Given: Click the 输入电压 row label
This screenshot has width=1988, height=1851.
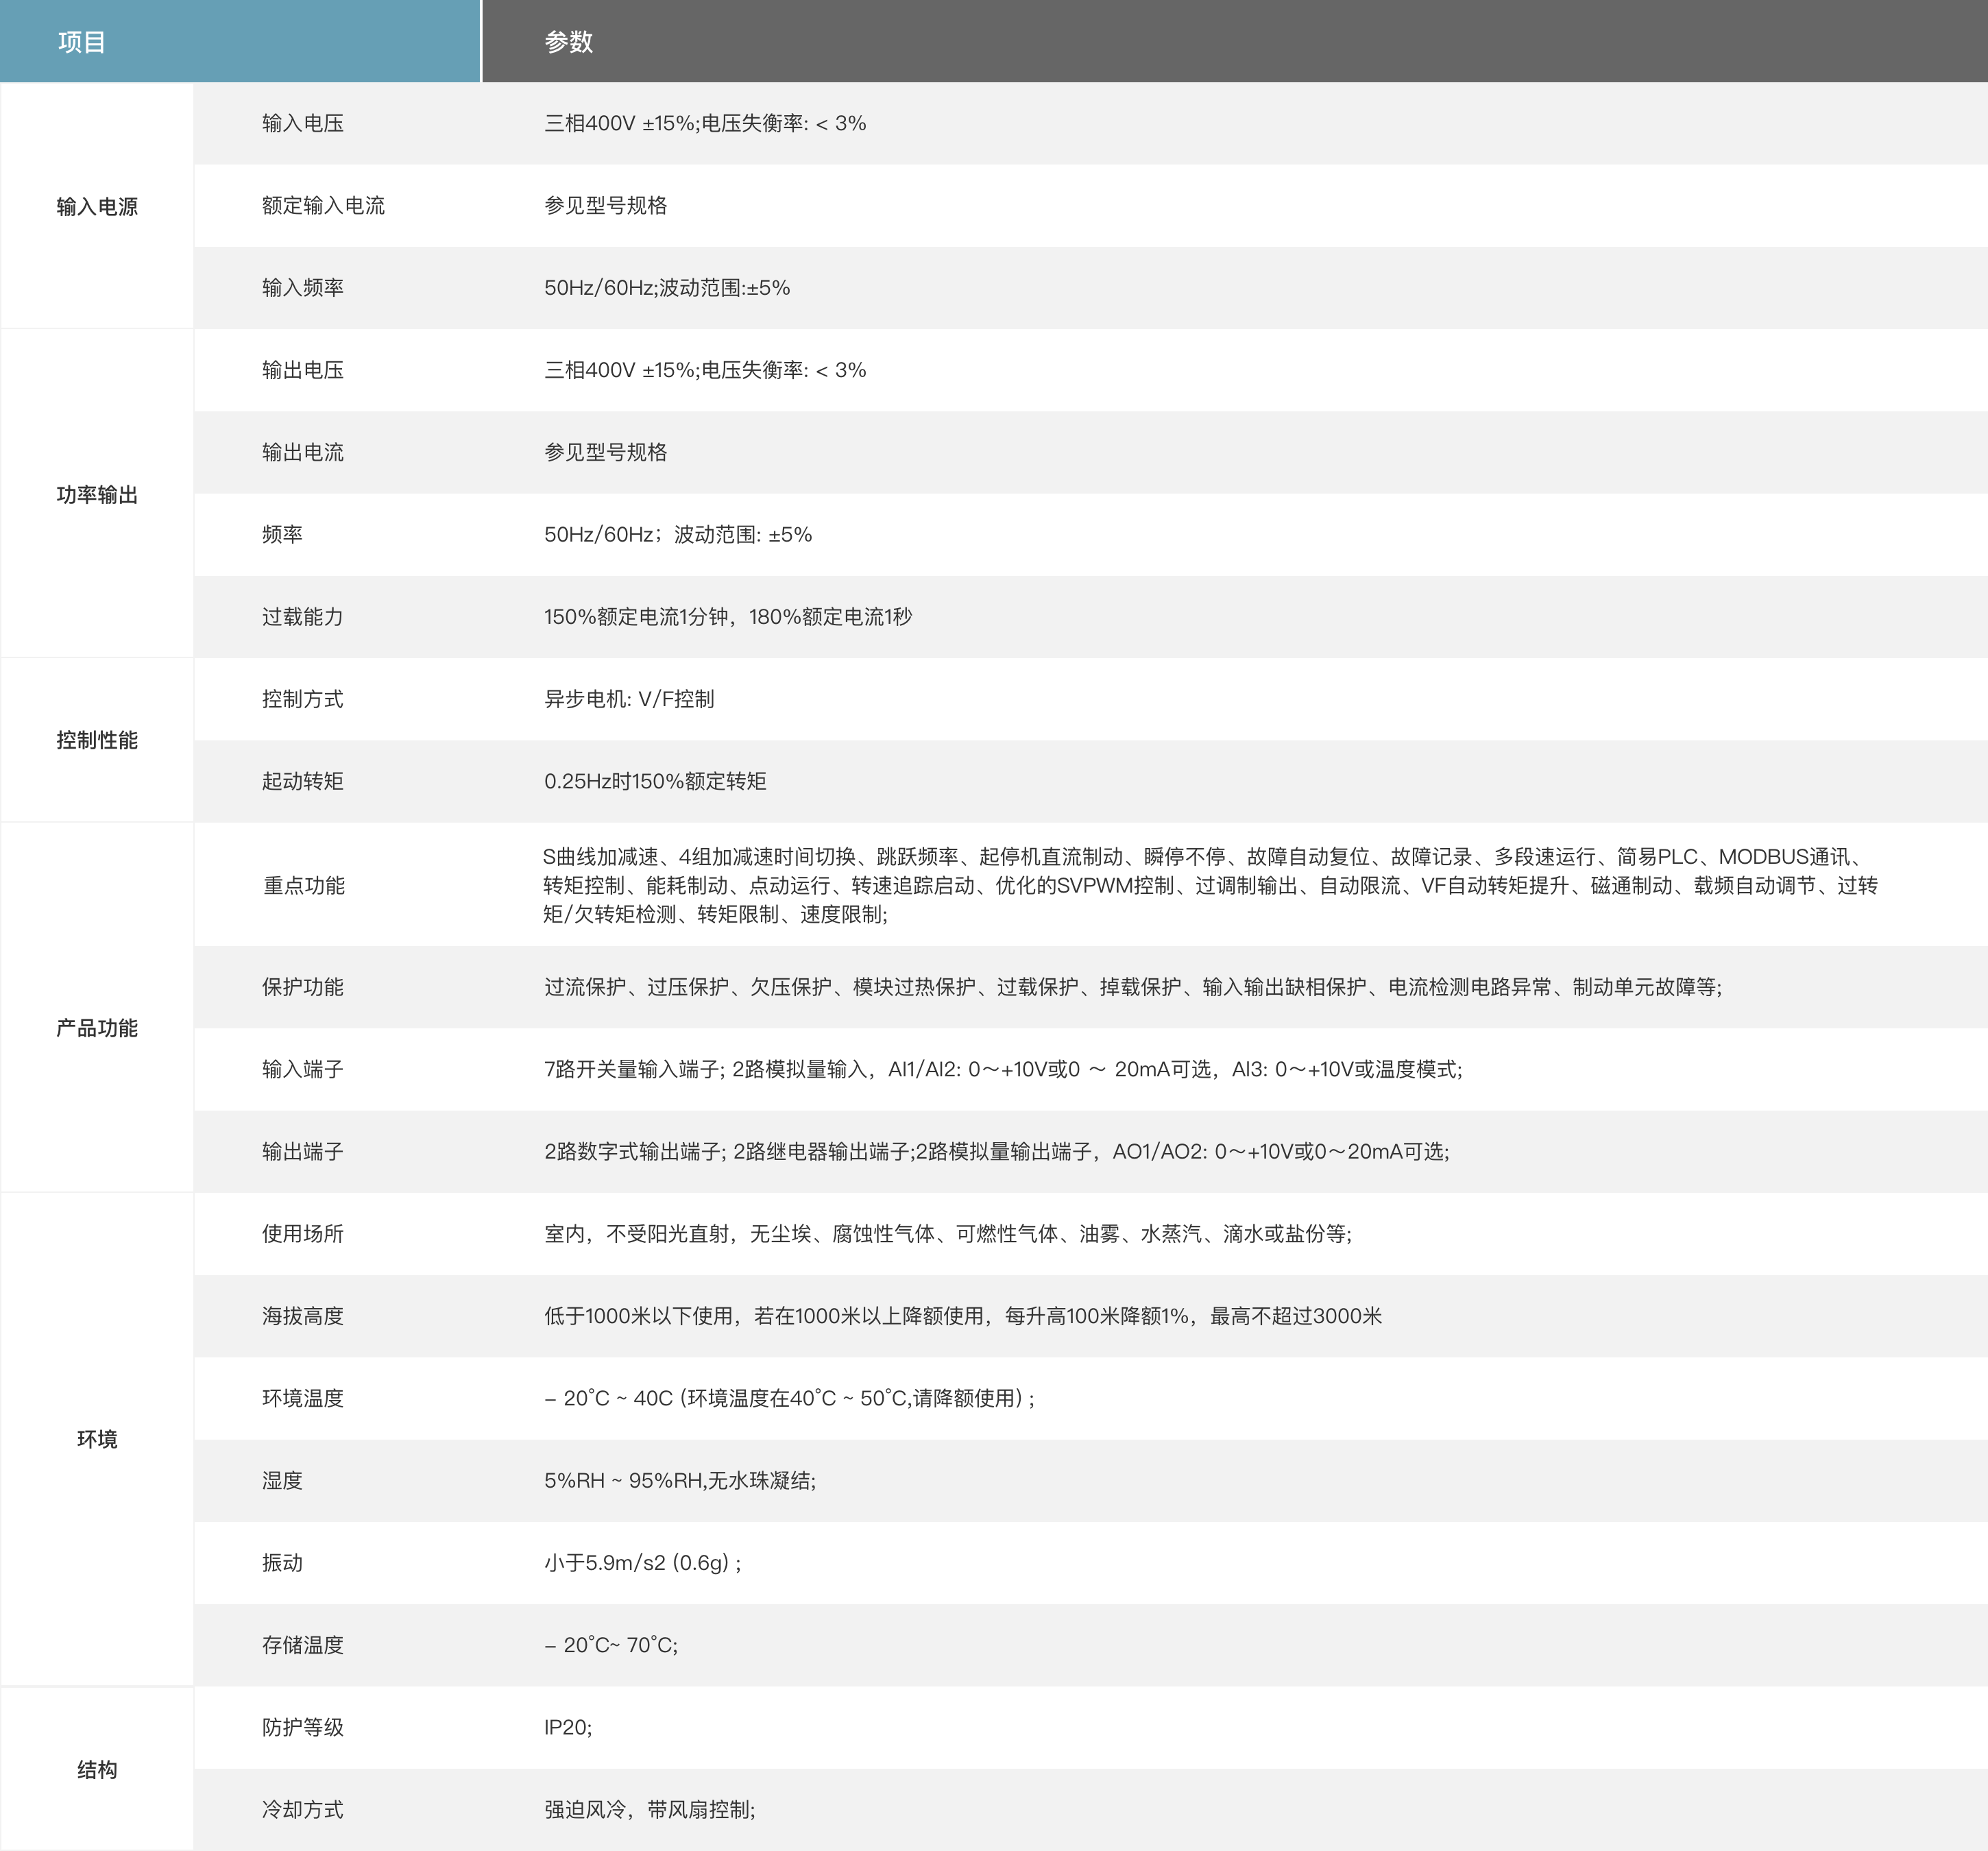Looking at the screenshot, I should [302, 123].
